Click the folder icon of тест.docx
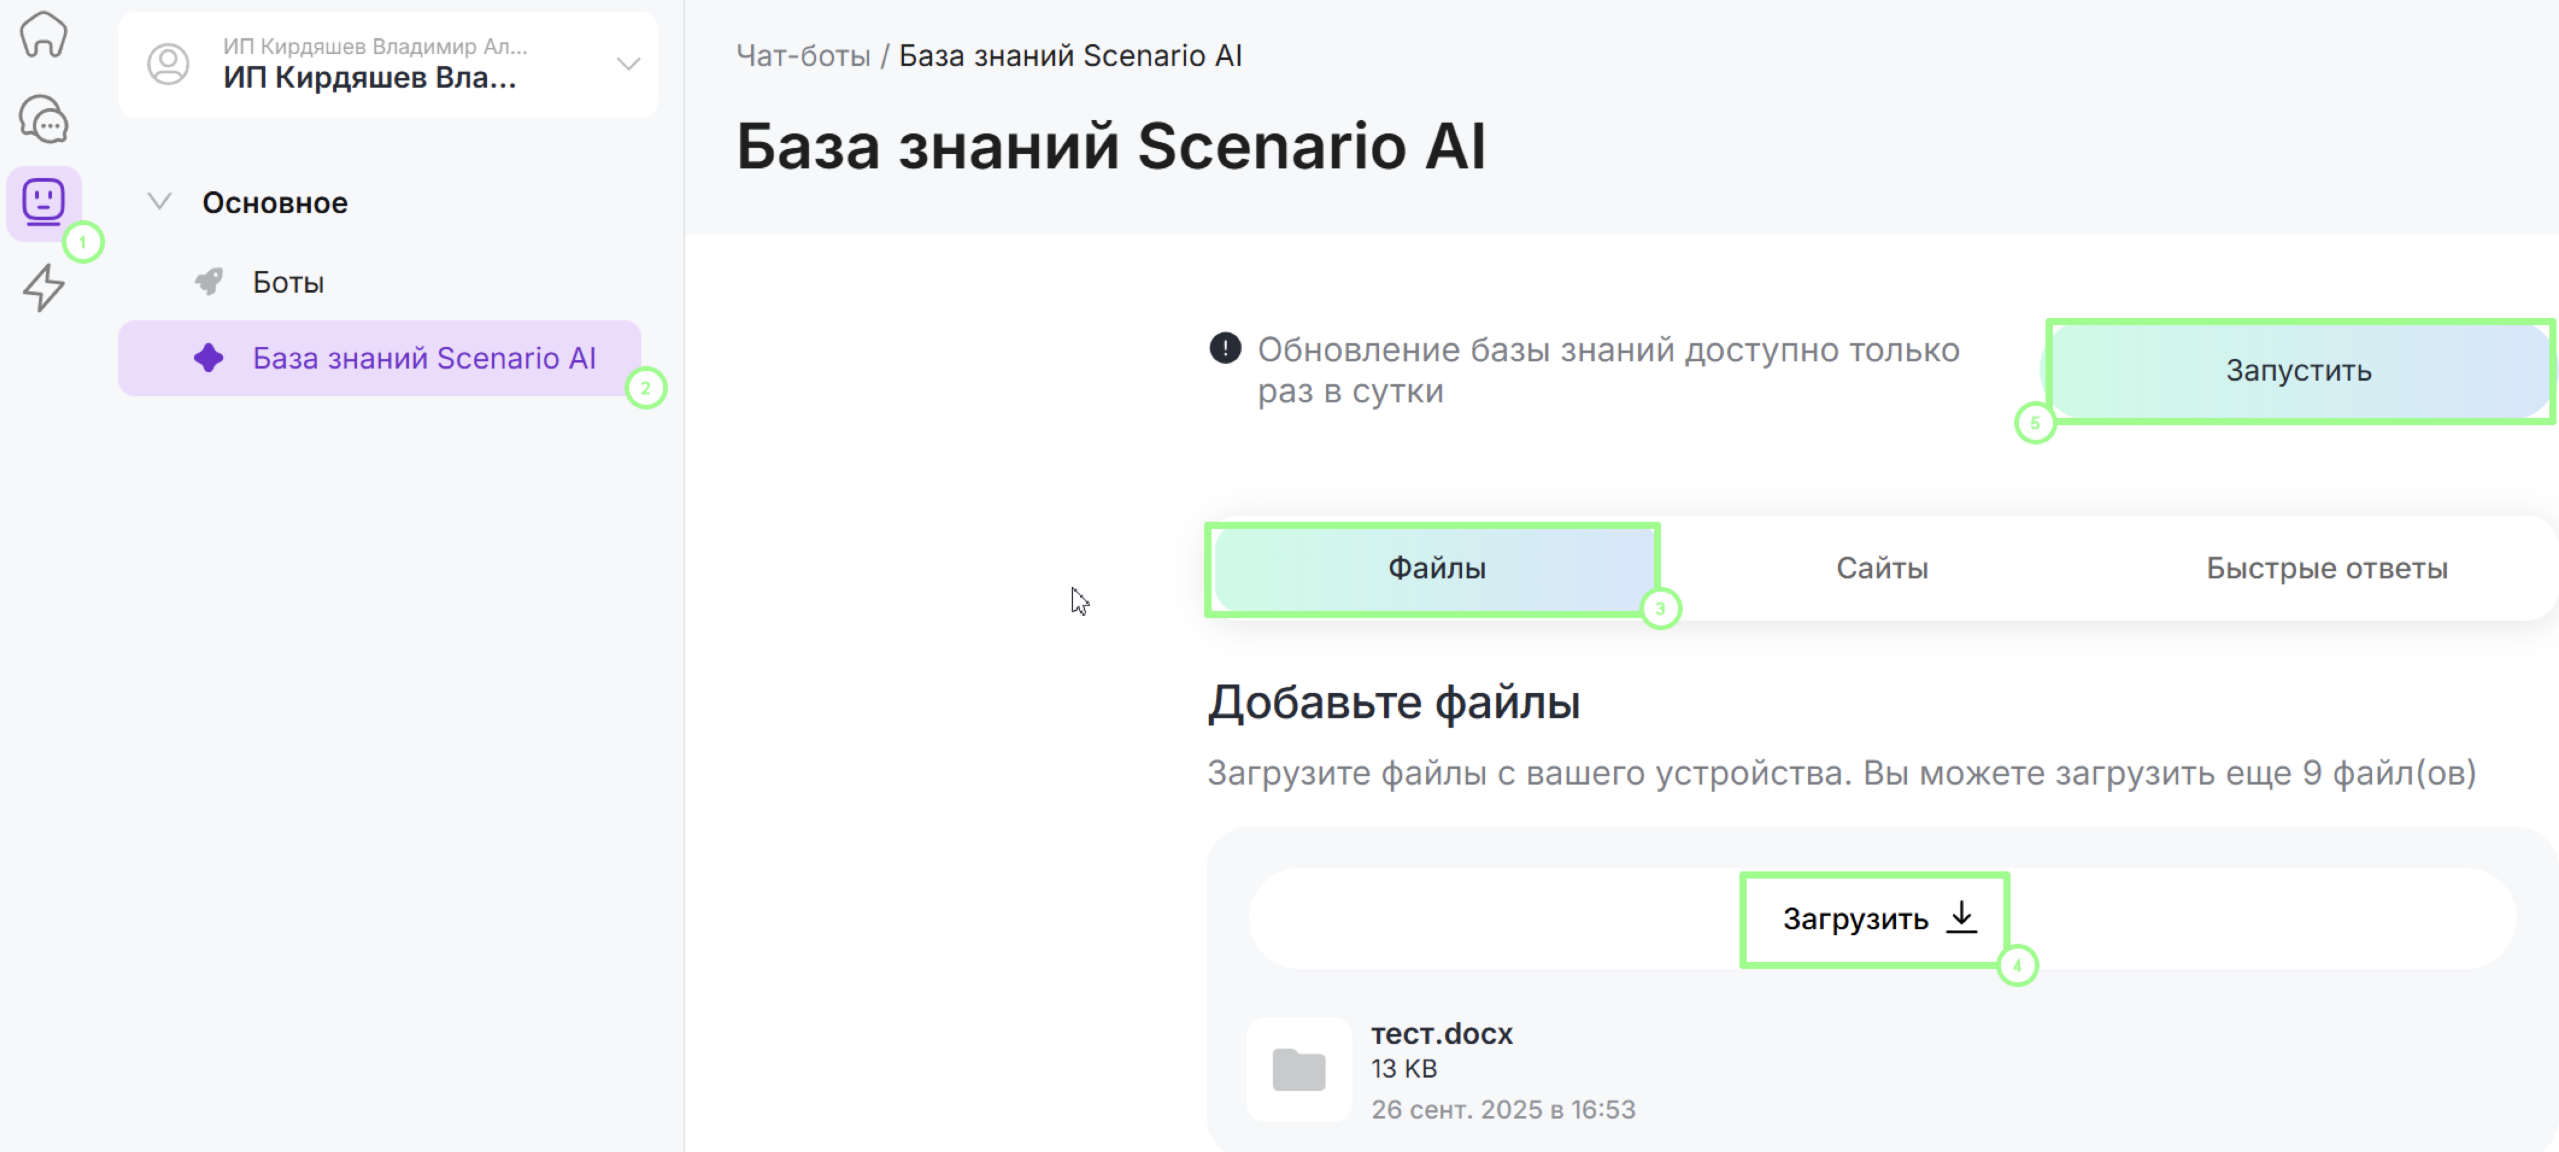The image size is (2559, 1152). pyautogui.click(x=1298, y=1070)
